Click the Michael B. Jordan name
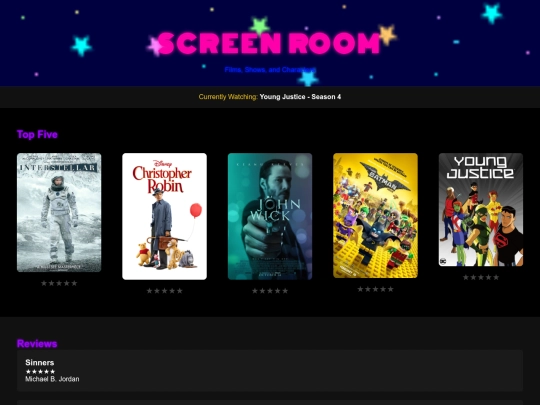The width and height of the screenshot is (540, 405). pyautogui.click(x=52, y=379)
